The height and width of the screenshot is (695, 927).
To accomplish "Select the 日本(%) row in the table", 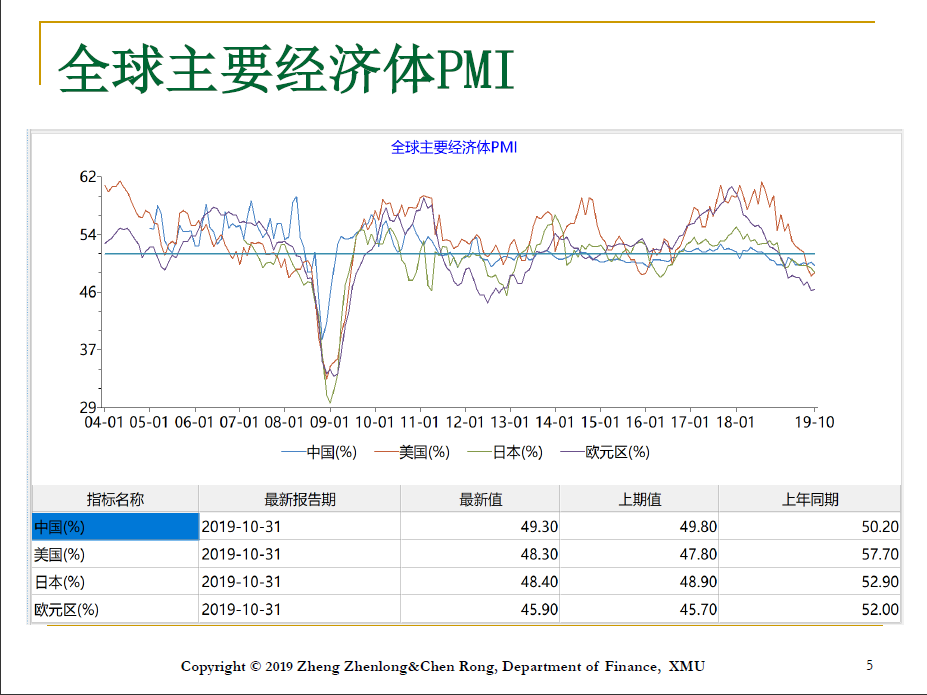I will coord(115,582).
